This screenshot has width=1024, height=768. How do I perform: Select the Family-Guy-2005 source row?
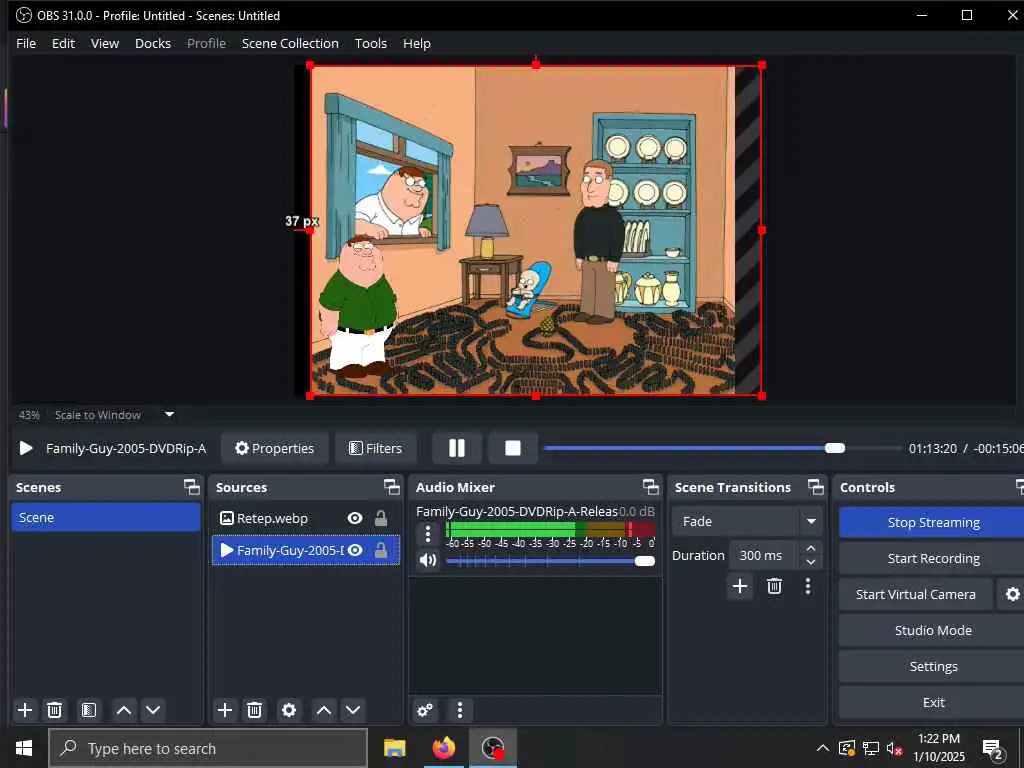pos(306,550)
